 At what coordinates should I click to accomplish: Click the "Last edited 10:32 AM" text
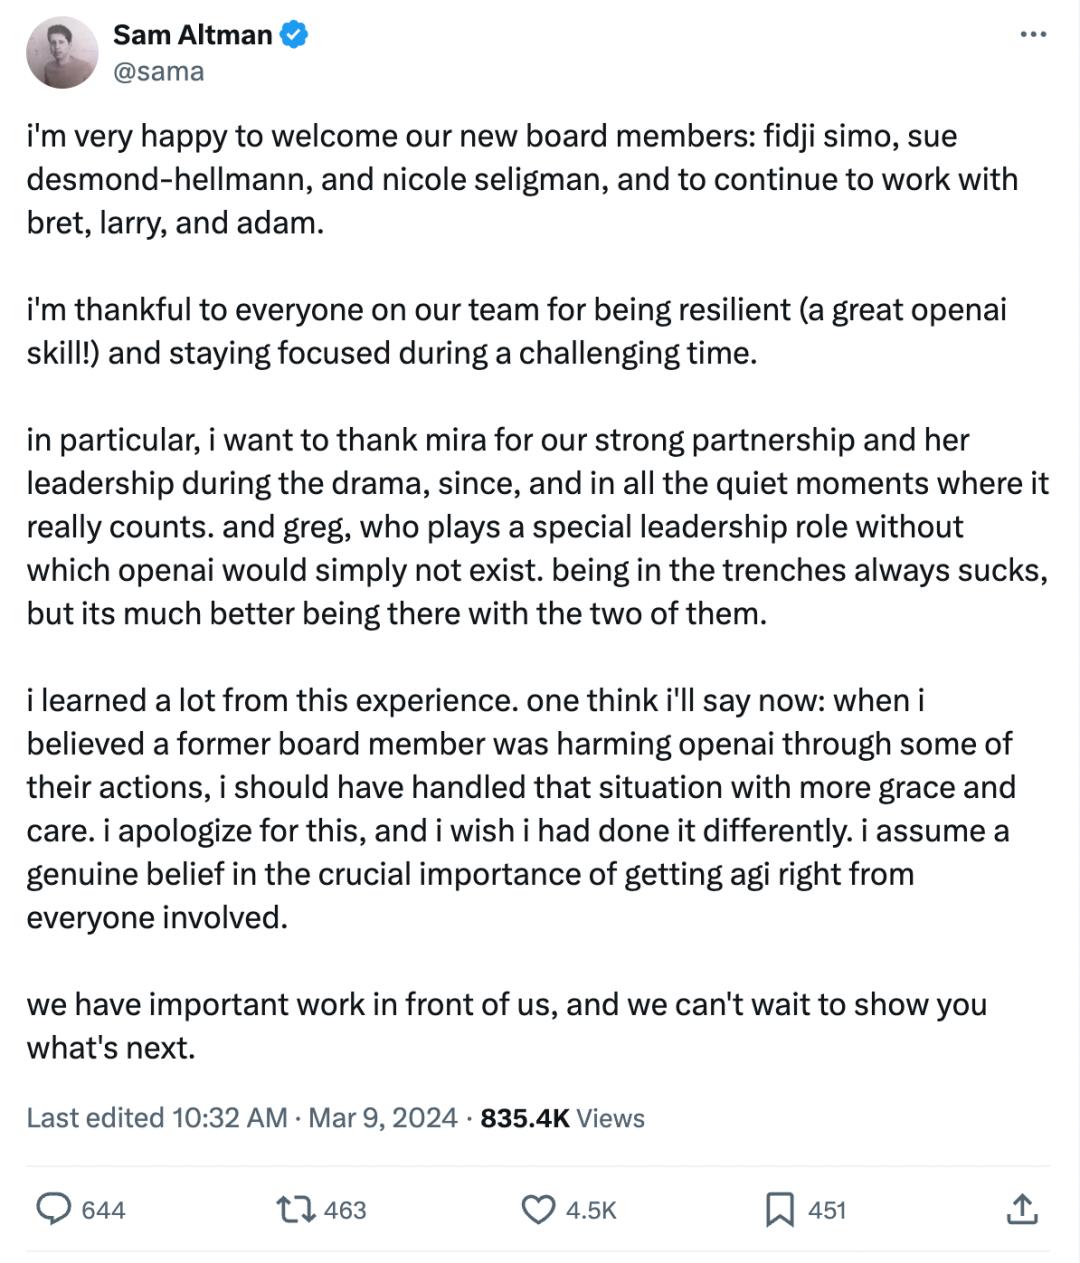click(x=156, y=1118)
